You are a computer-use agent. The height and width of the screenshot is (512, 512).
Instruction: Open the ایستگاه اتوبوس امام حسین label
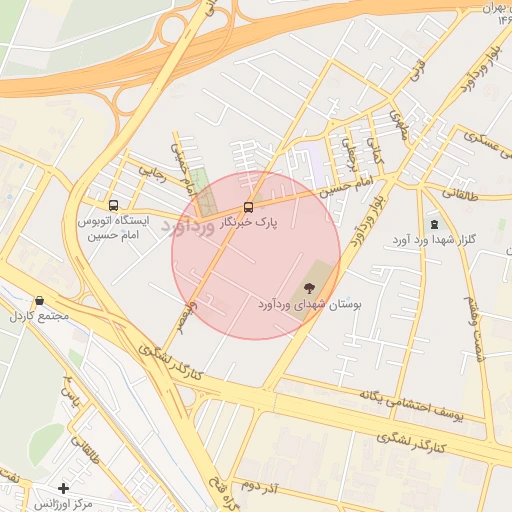[x=113, y=228]
